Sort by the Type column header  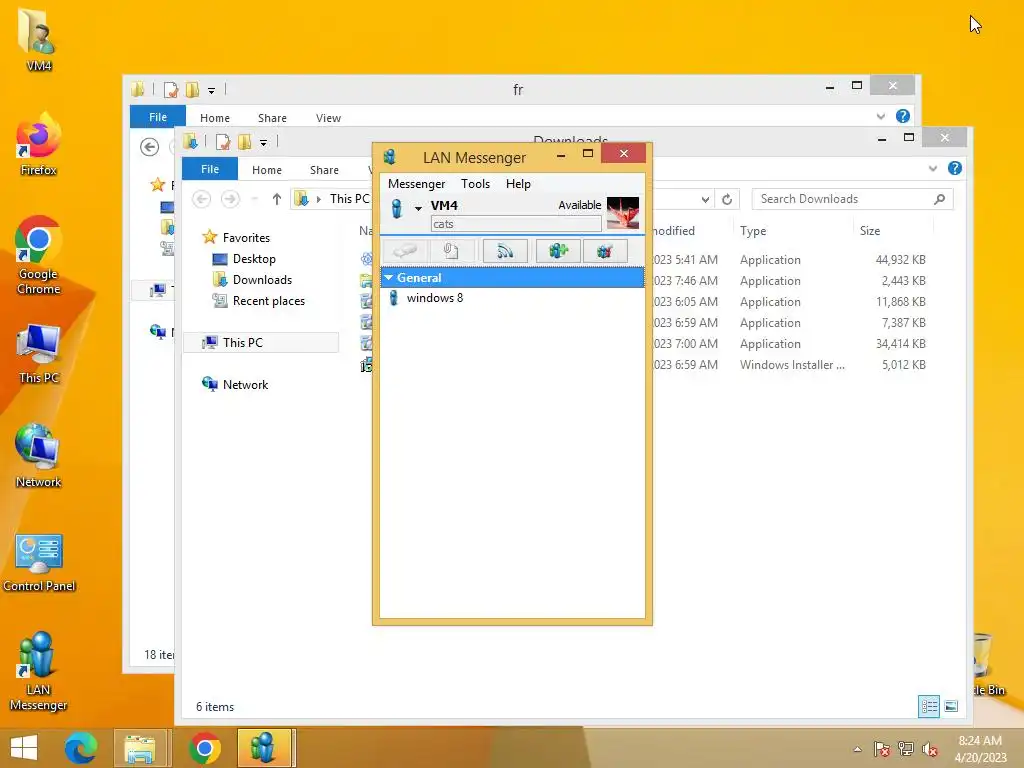click(x=752, y=231)
